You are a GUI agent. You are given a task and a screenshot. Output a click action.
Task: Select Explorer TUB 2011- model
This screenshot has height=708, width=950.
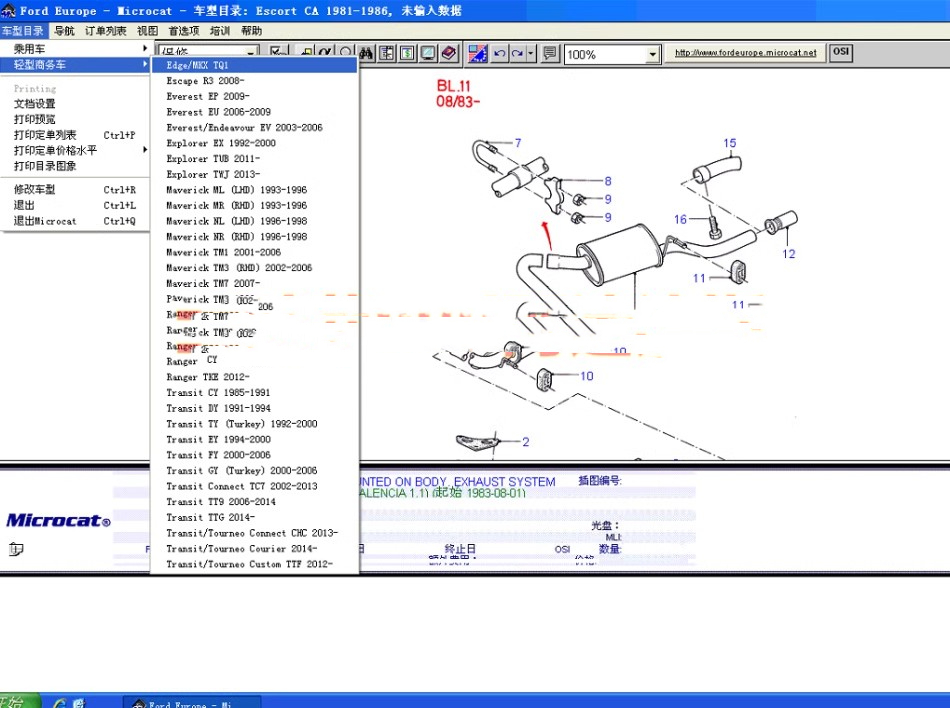click(254, 159)
